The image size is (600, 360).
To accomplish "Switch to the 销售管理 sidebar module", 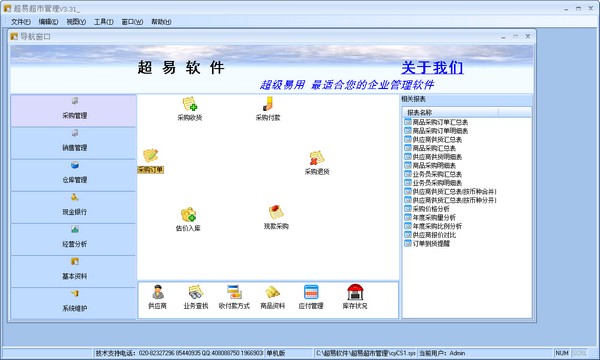I will (x=73, y=143).
